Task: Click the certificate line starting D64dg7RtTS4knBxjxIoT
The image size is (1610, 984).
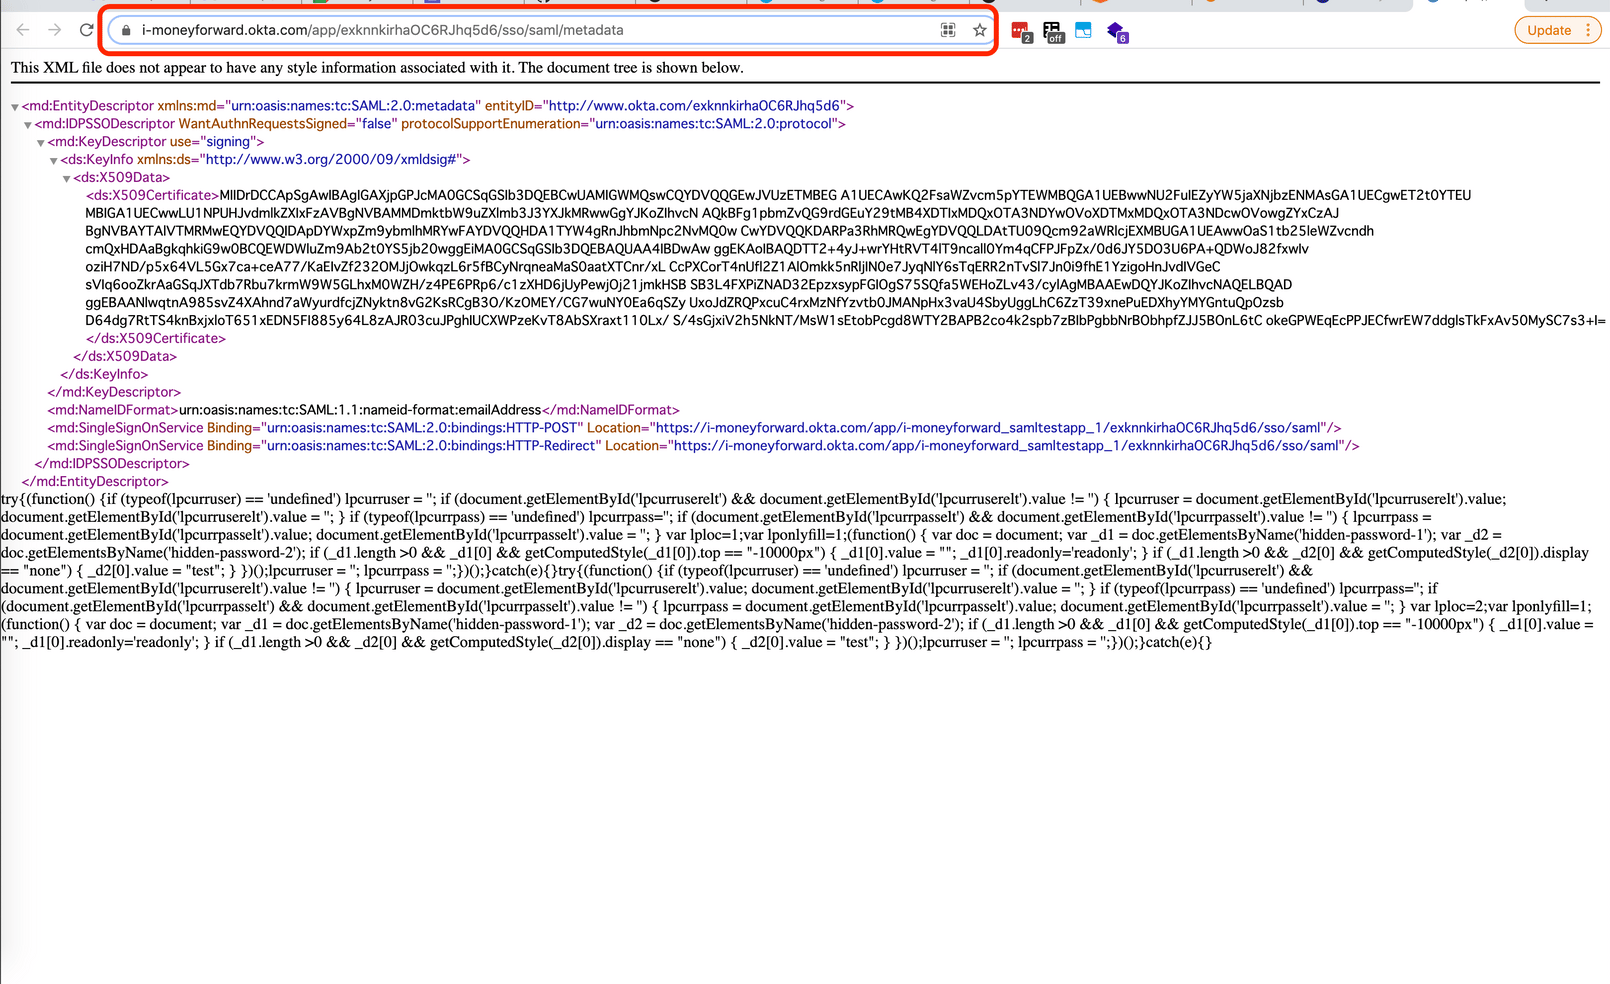Action: [x=845, y=320]
